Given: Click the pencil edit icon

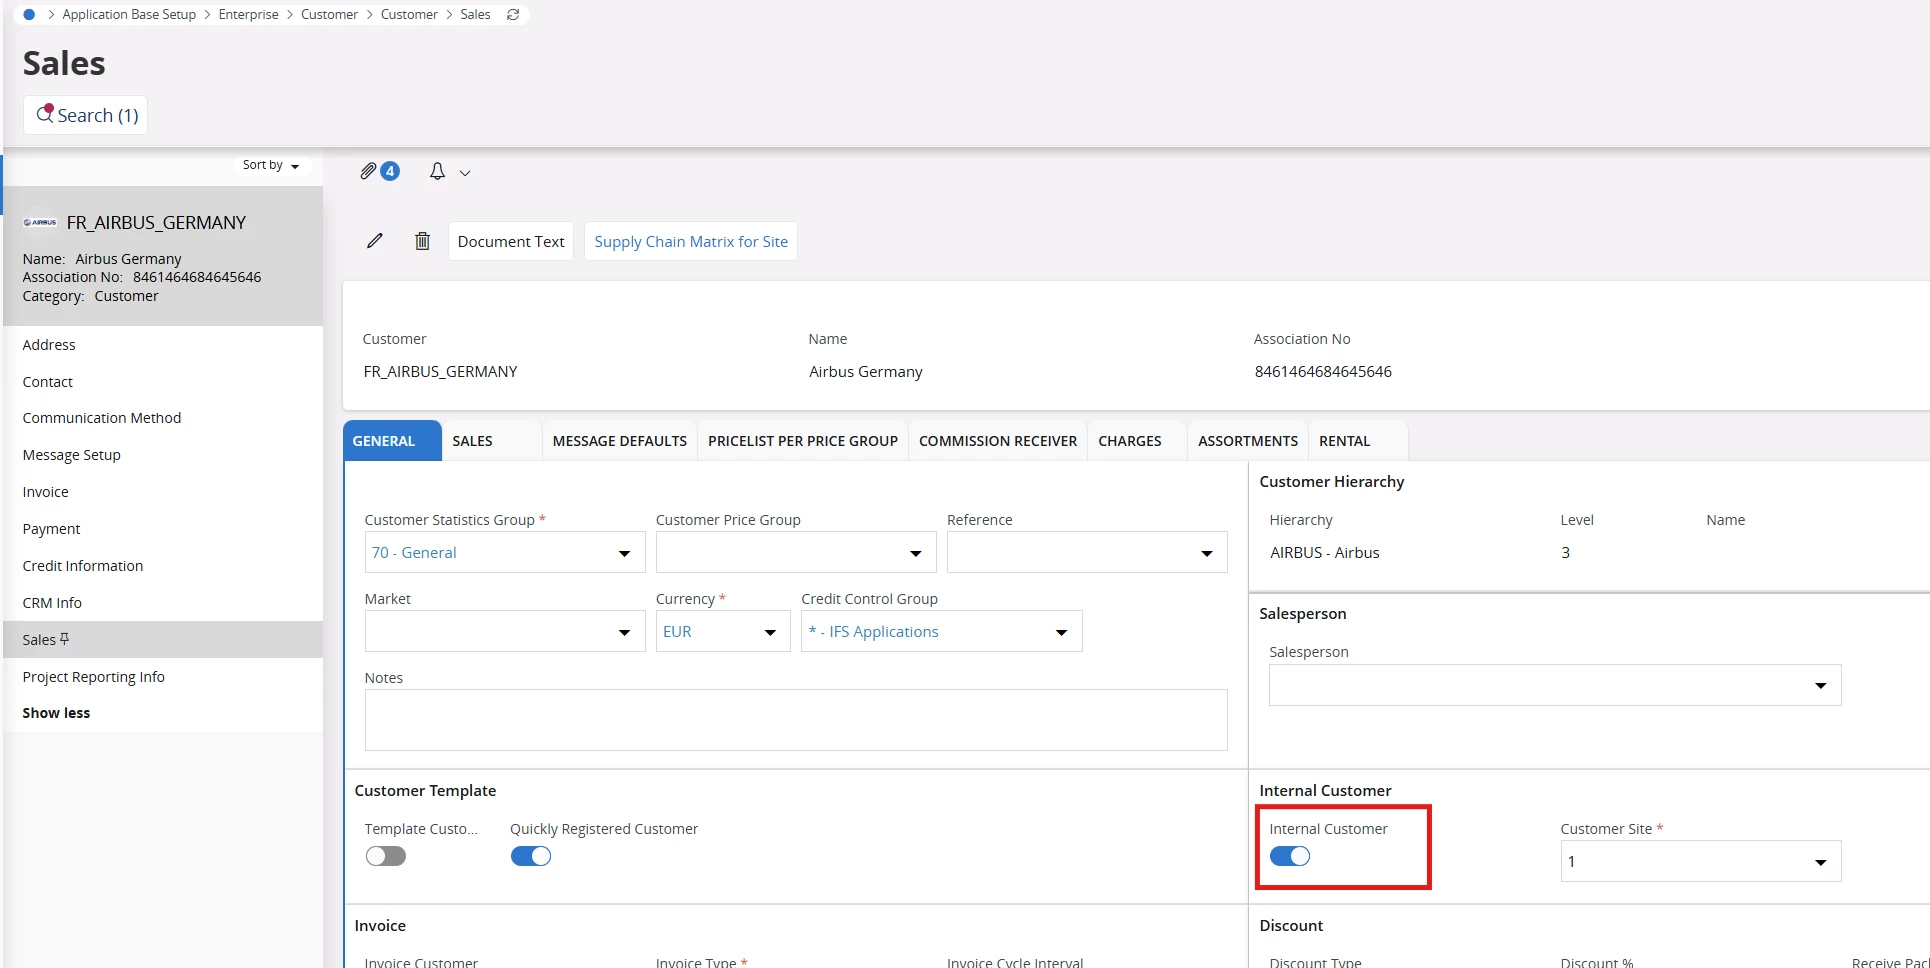Looking at the screenshot, I should 375,241.
